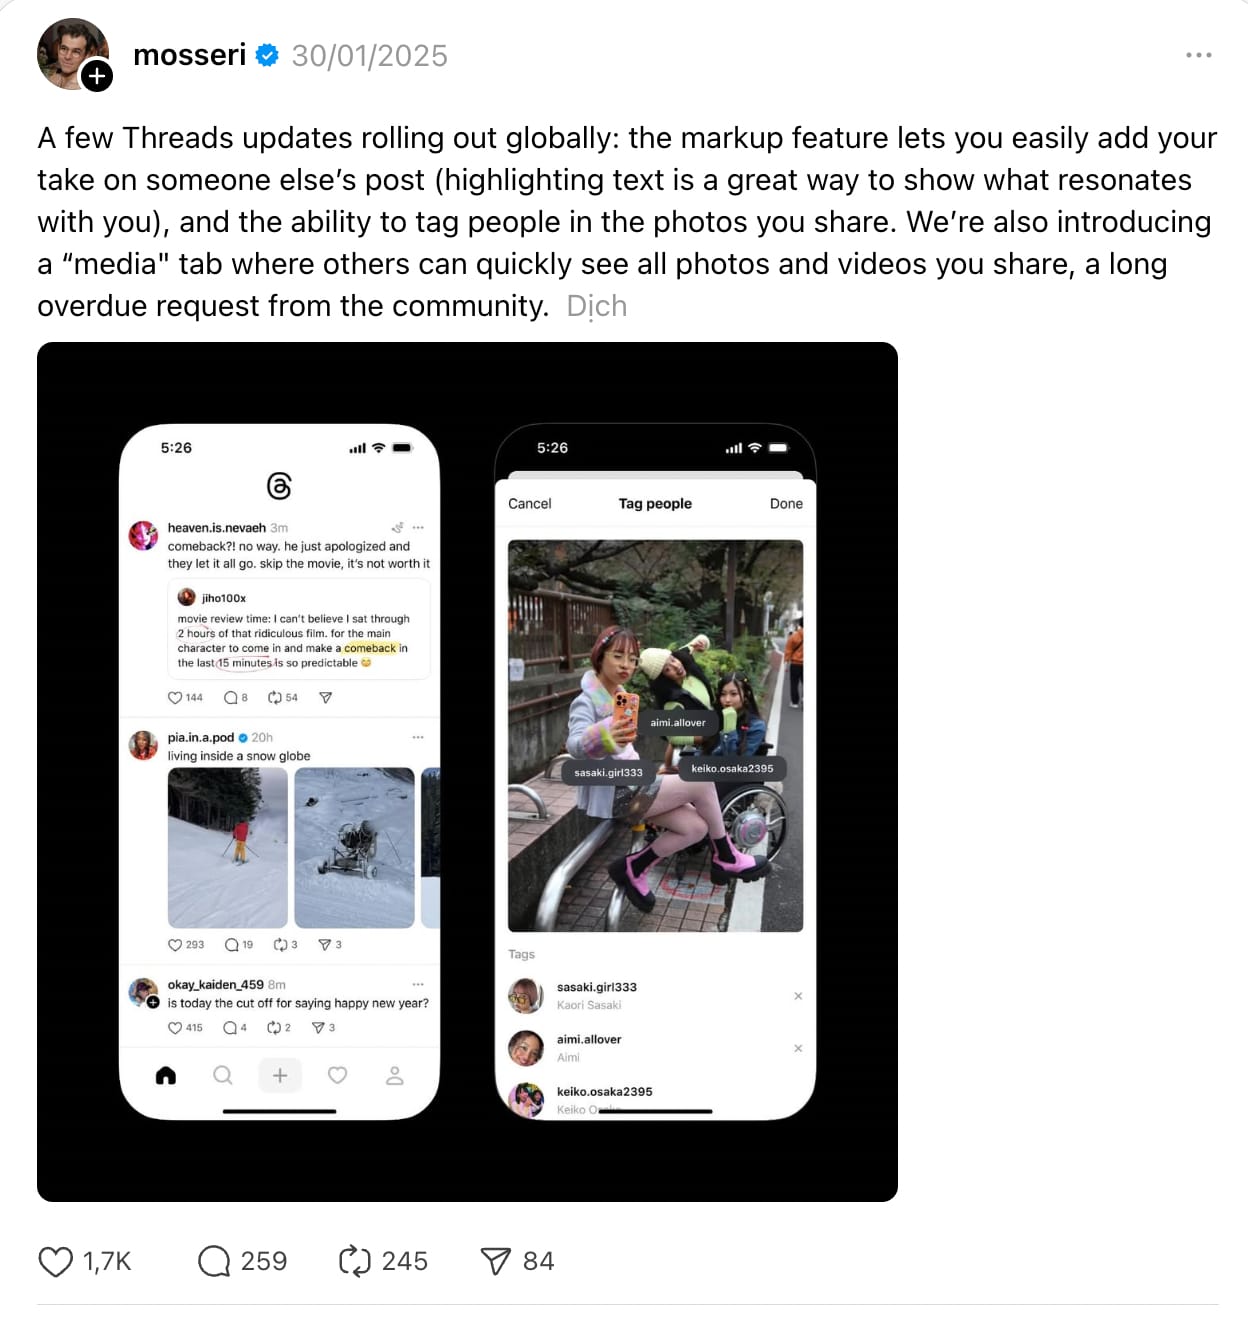Click the blue verified badge next to mosseri
Viewport: 1248px width, 1318px height.
pyautogui.click(x=267, y=55)
